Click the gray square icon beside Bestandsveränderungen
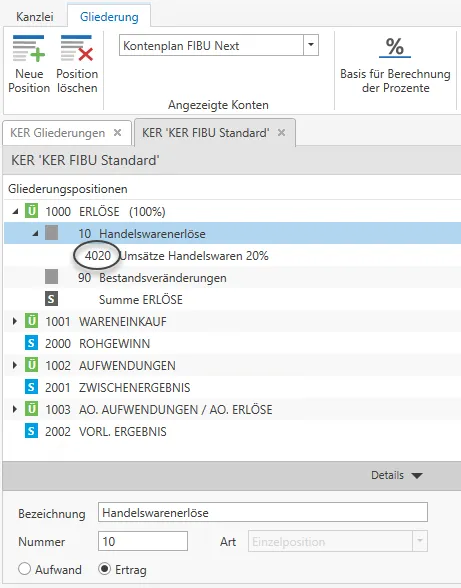The height and width of the screenshot is (588, 461). pyautogui.click(x=51, y=277)
